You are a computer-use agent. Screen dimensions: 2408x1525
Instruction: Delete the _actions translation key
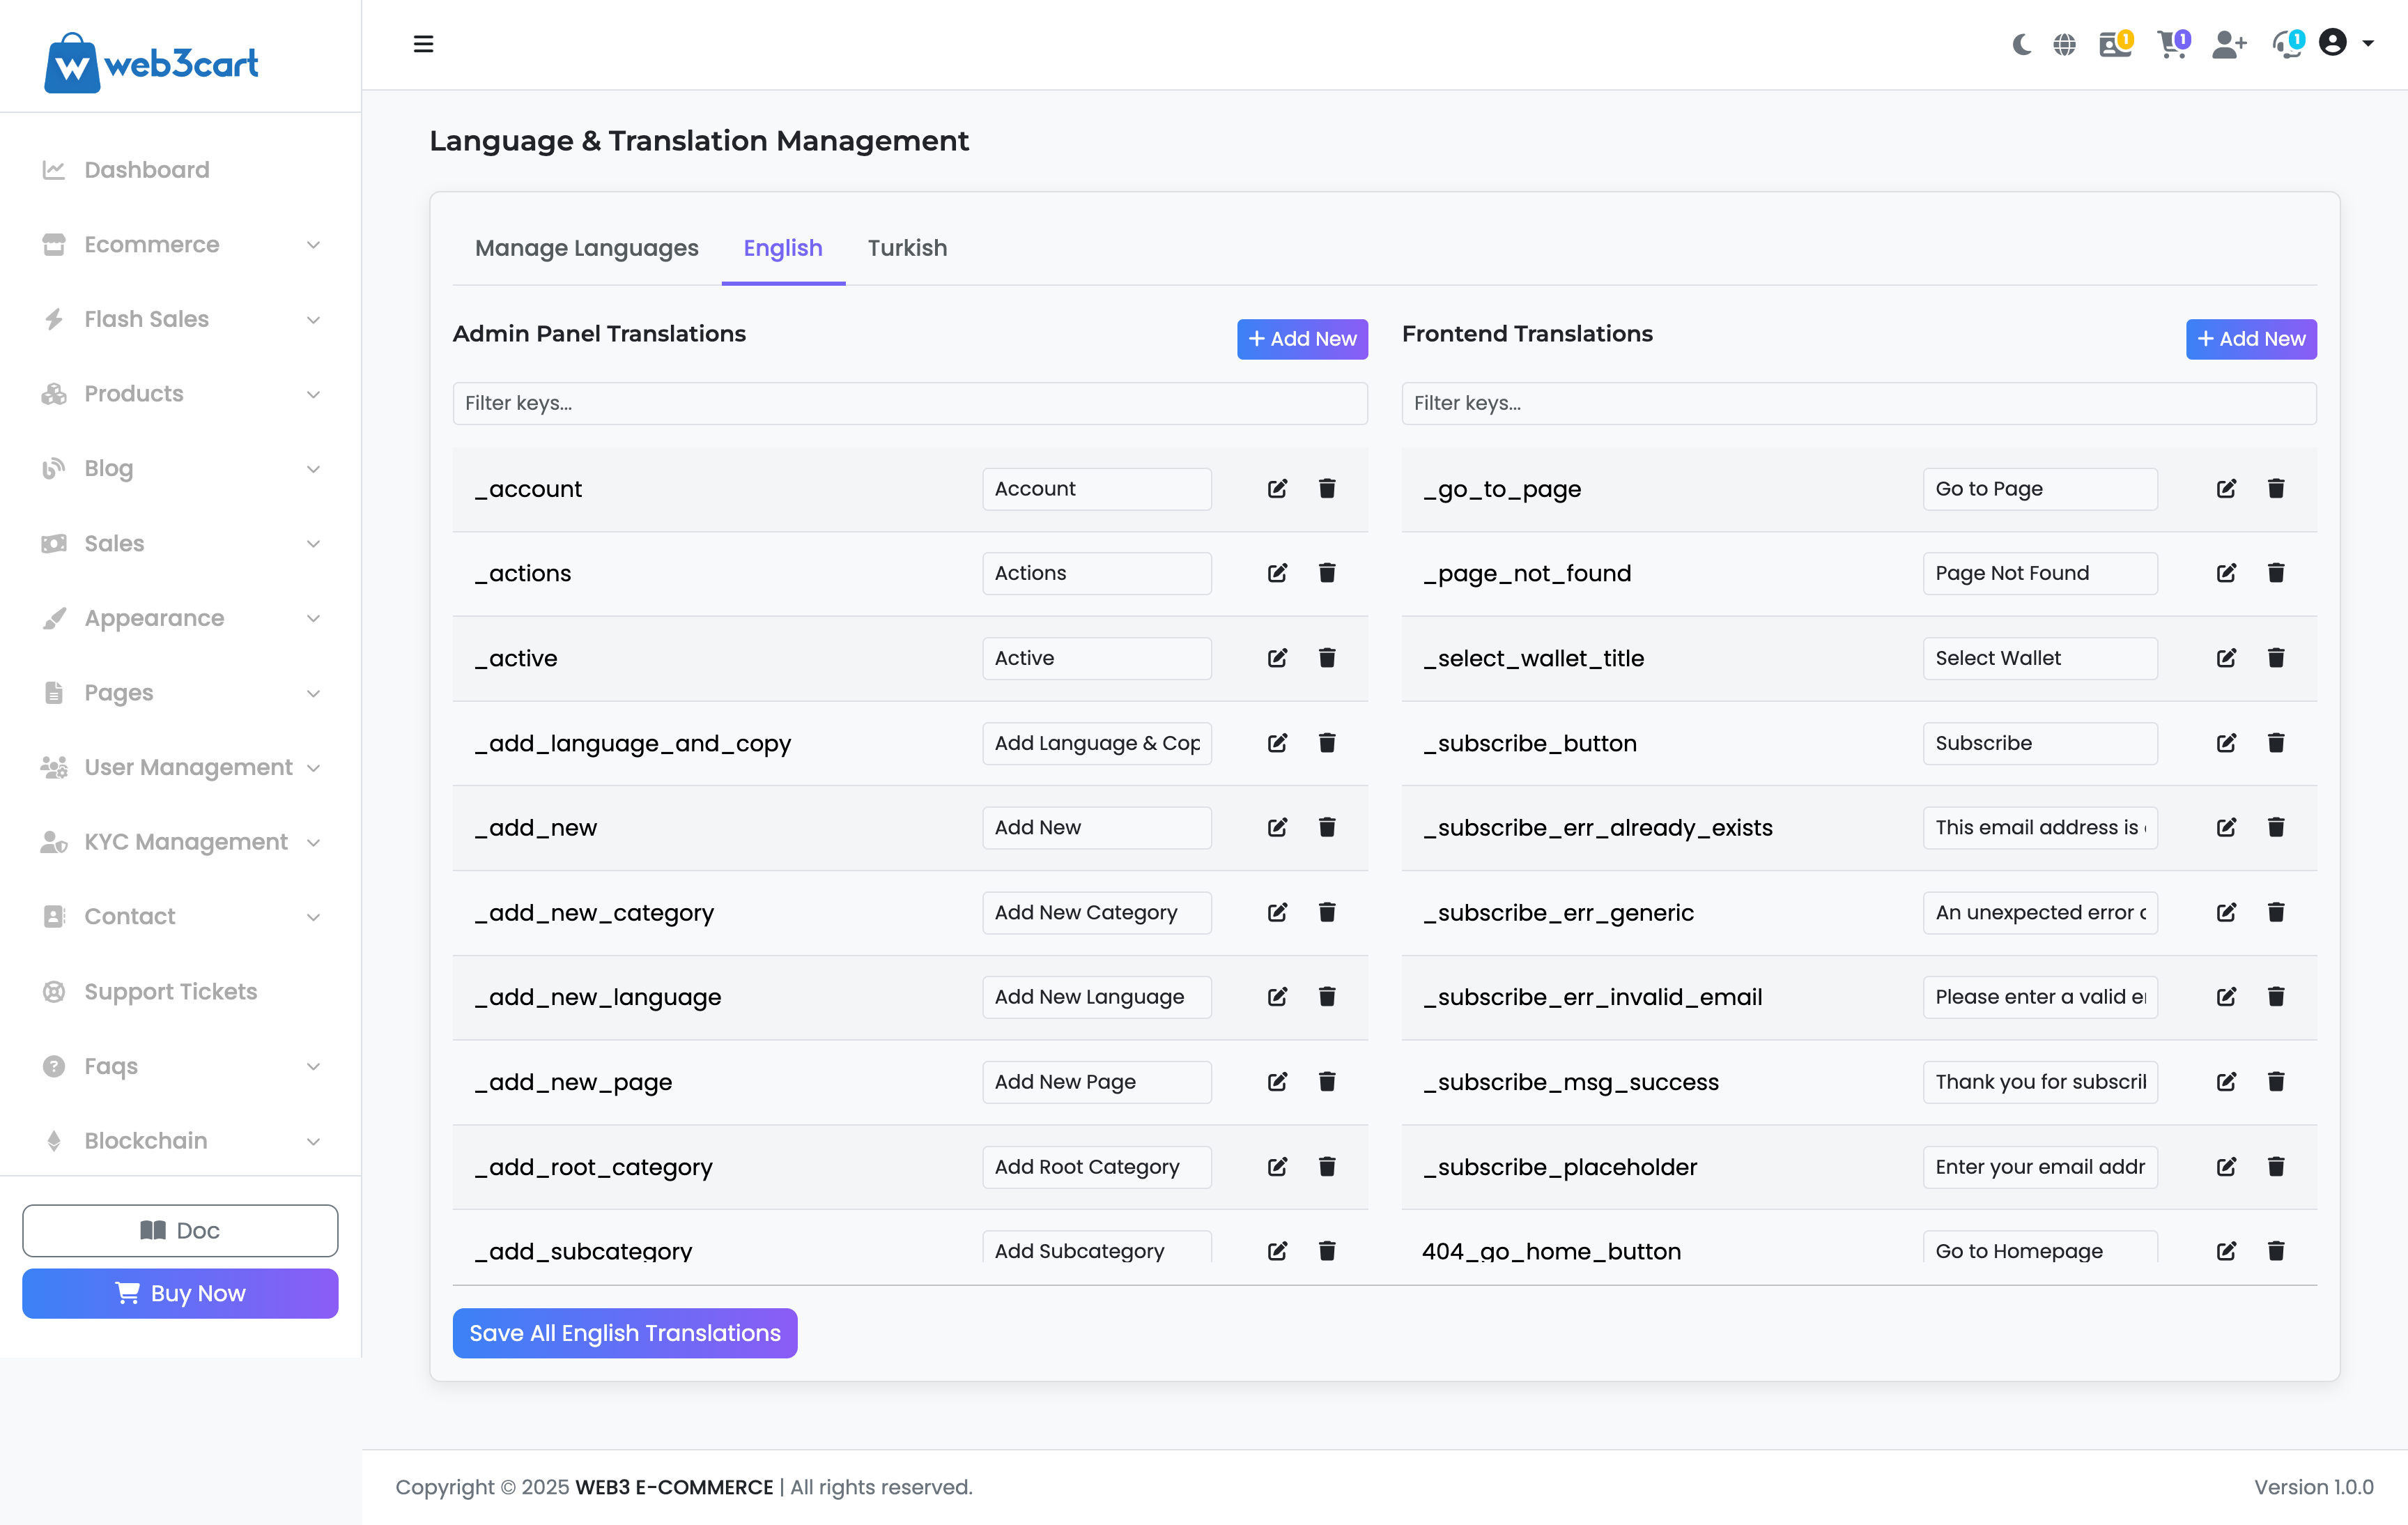coord(1327,573)
